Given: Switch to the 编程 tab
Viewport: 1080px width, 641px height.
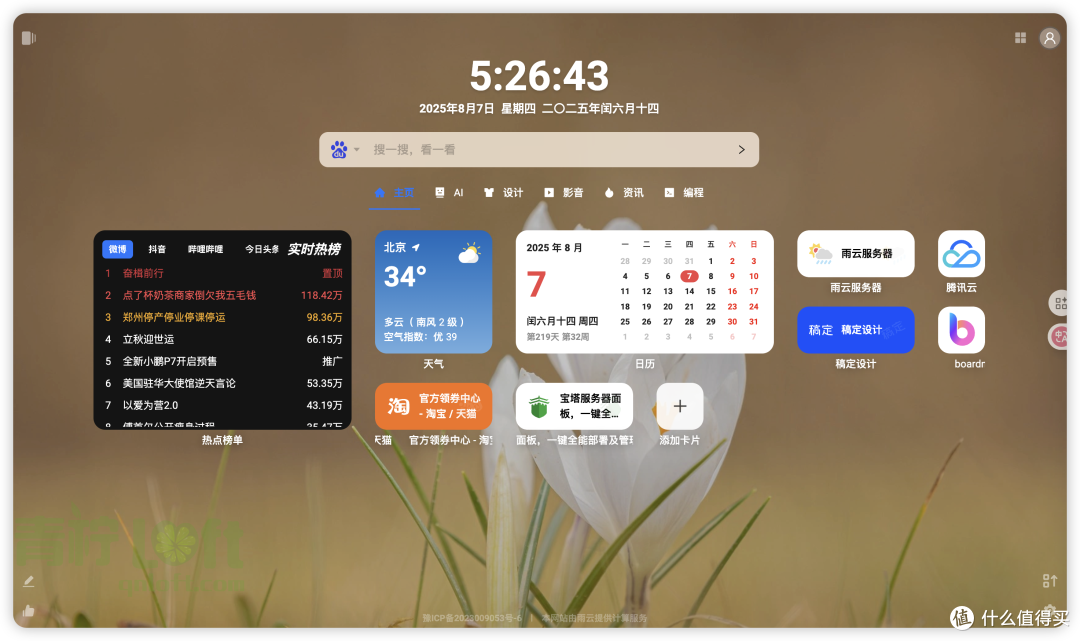Looking at the screenshot, I should [684, 193].
